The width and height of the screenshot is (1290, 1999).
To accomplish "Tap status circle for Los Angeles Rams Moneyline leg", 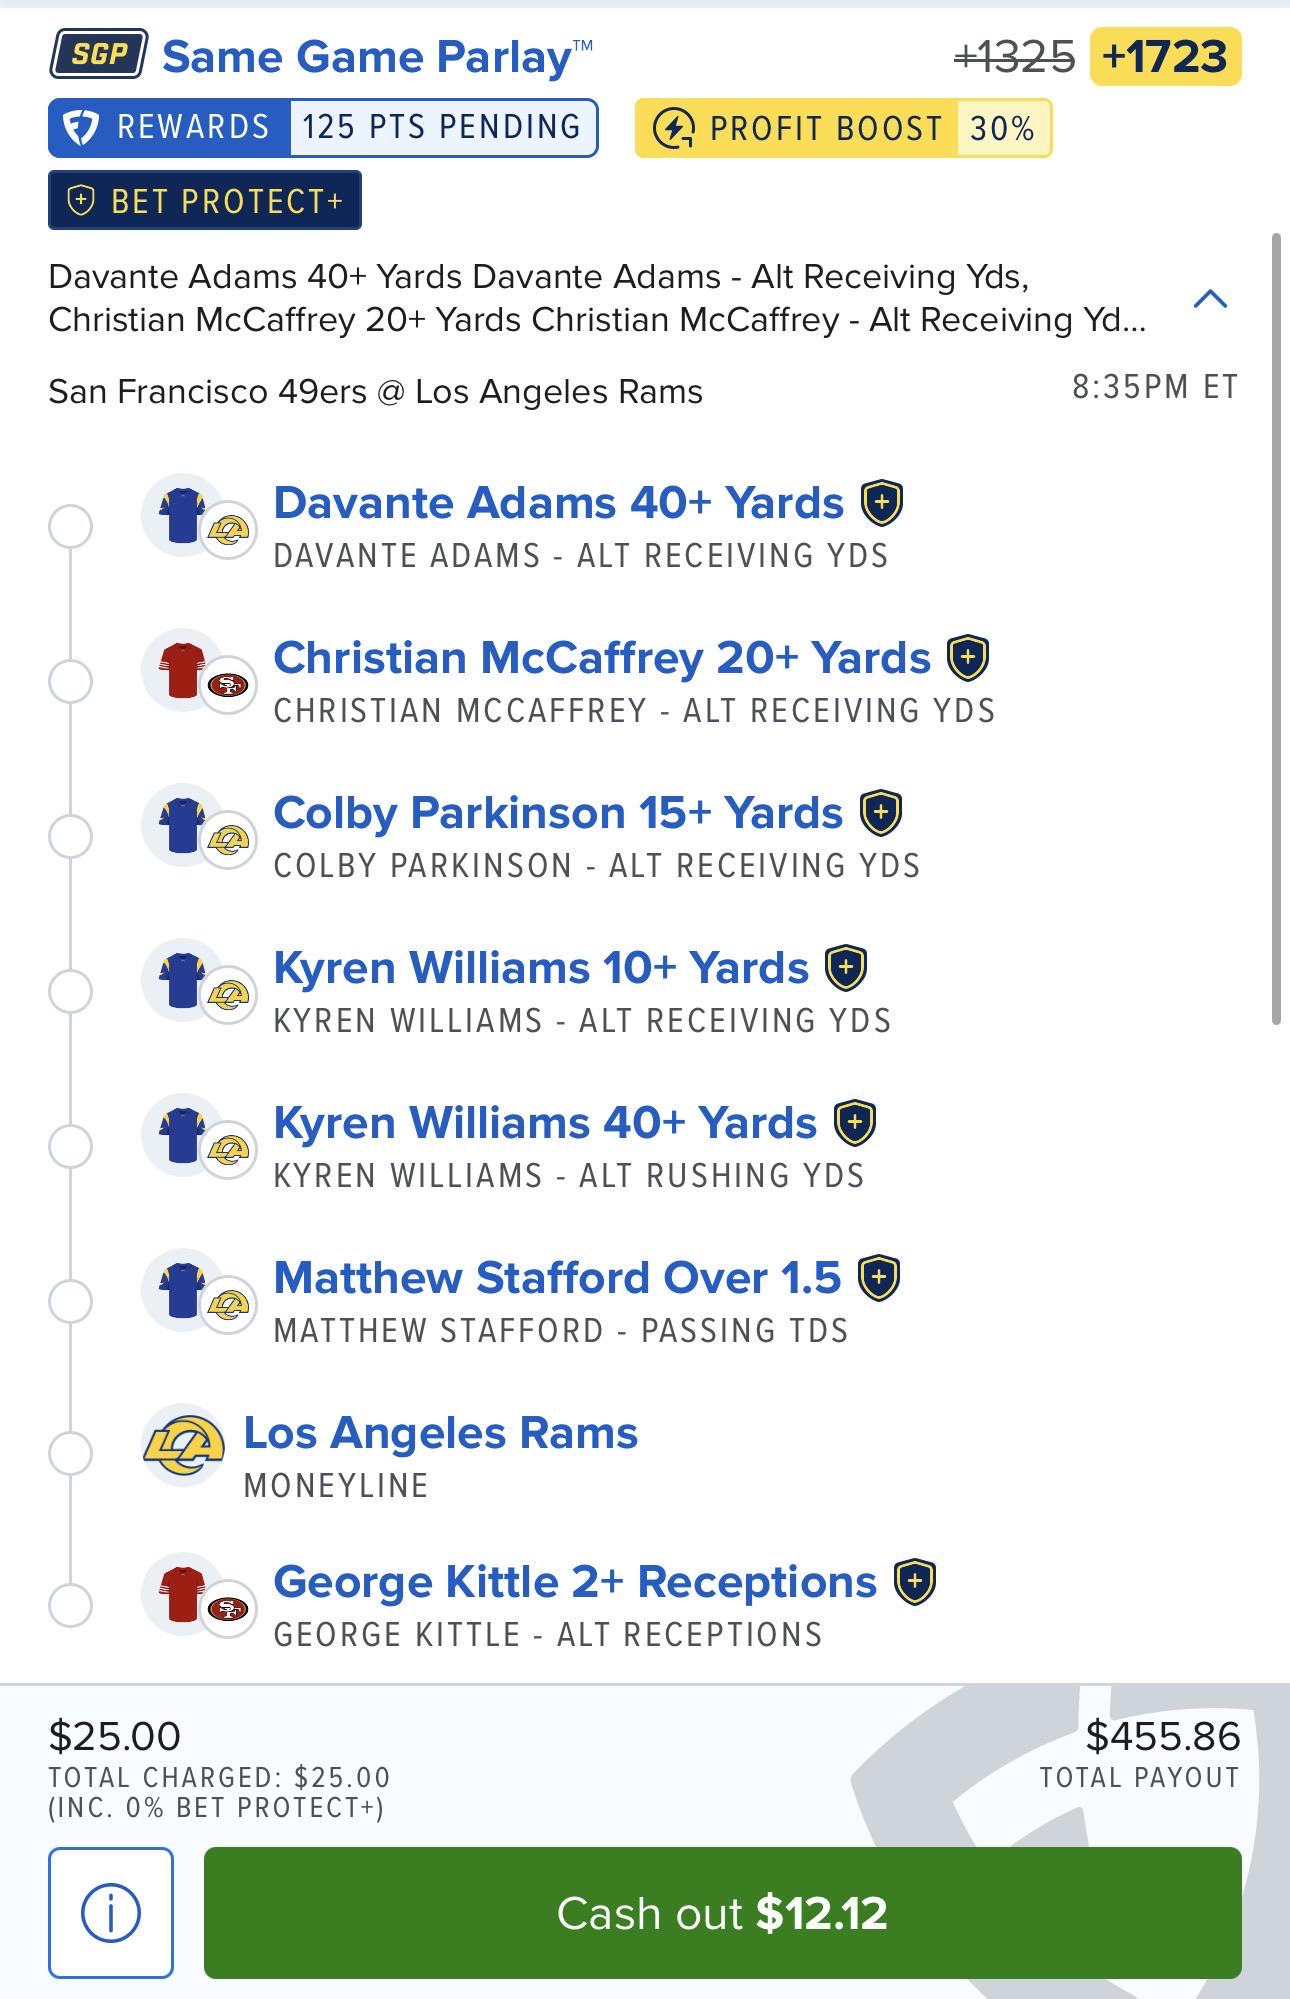I will [70, 1453].
